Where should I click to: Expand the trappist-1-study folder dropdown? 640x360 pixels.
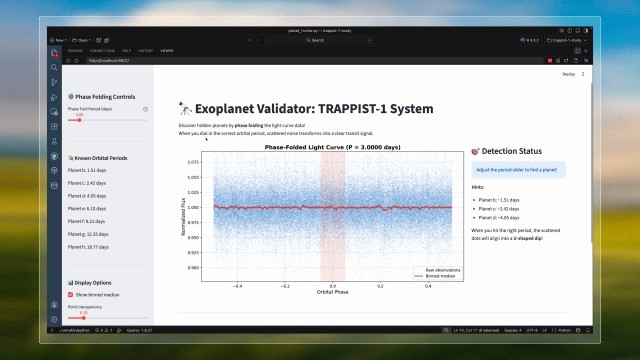coord(567,40)
